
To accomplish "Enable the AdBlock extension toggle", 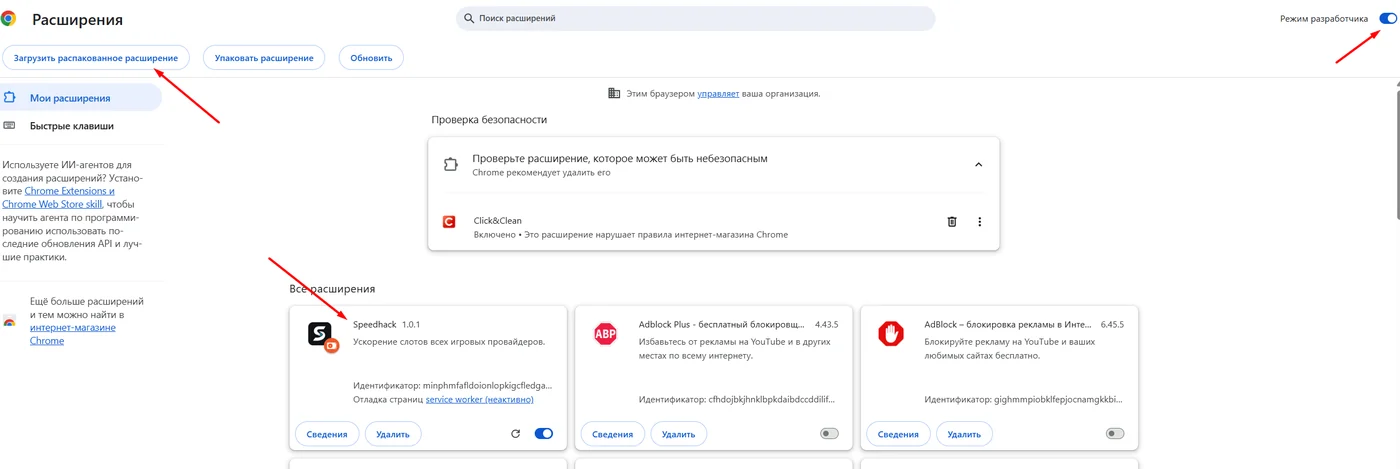I will (x=1115, y=434).
